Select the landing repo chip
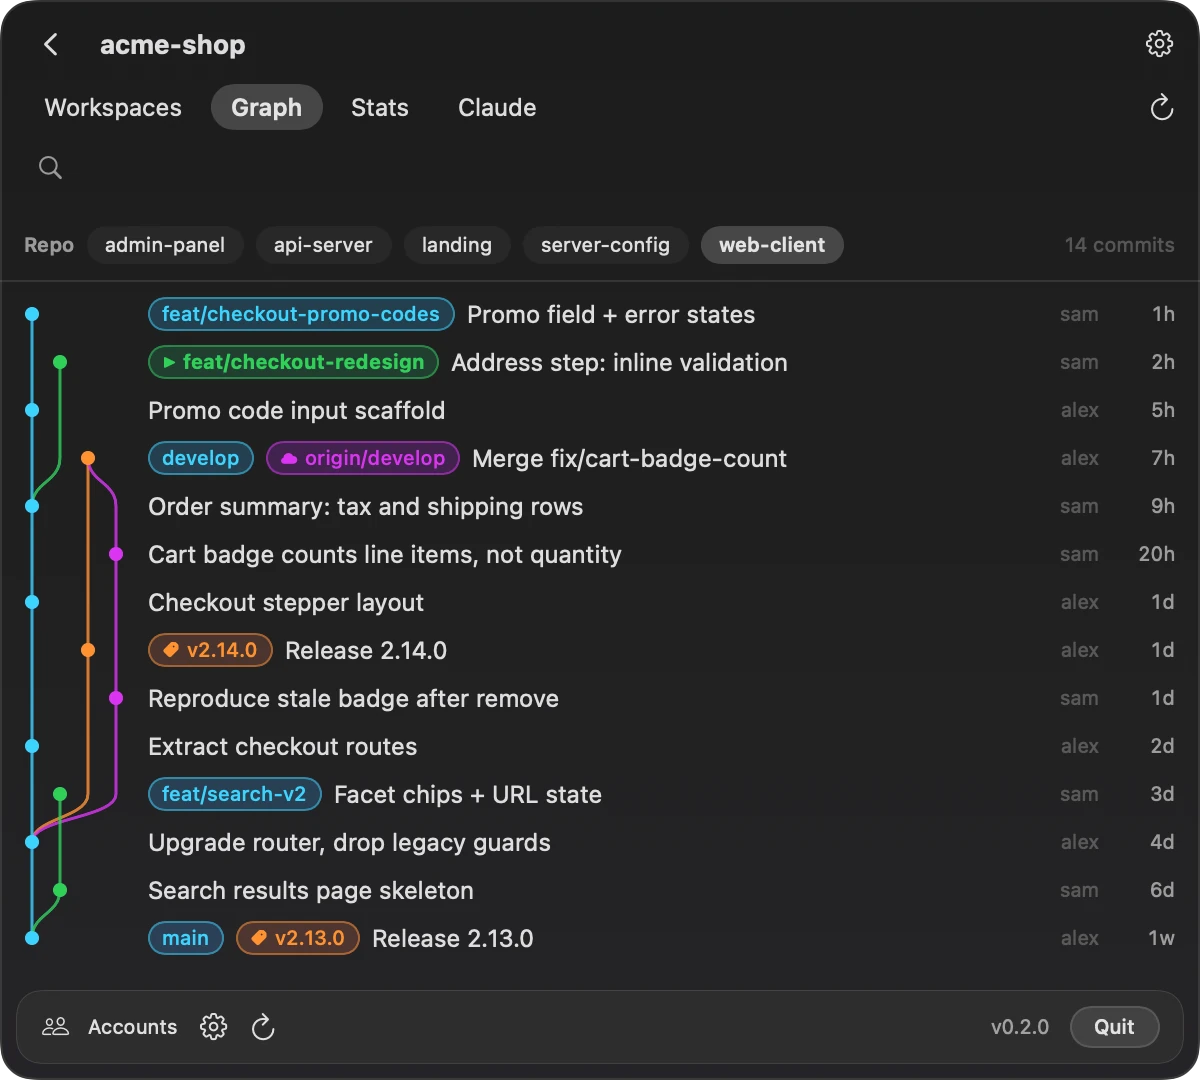This screenshot has height=1080, width=1200. (457, 245)
